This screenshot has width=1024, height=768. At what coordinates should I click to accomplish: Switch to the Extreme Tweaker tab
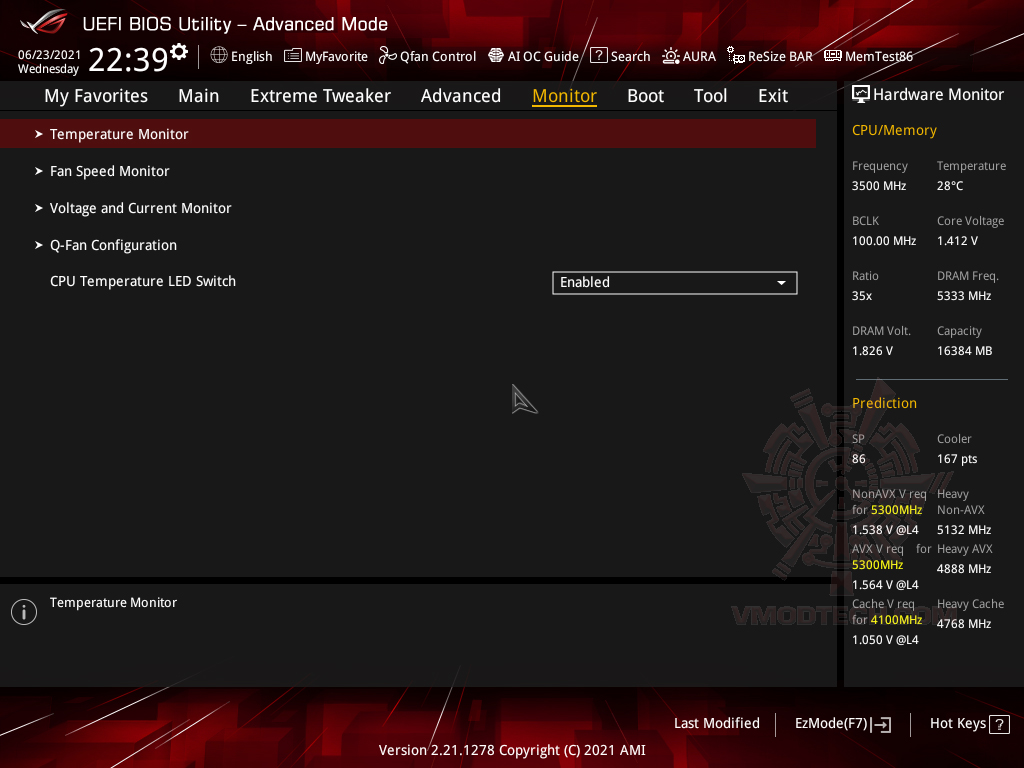coord(320,95)
